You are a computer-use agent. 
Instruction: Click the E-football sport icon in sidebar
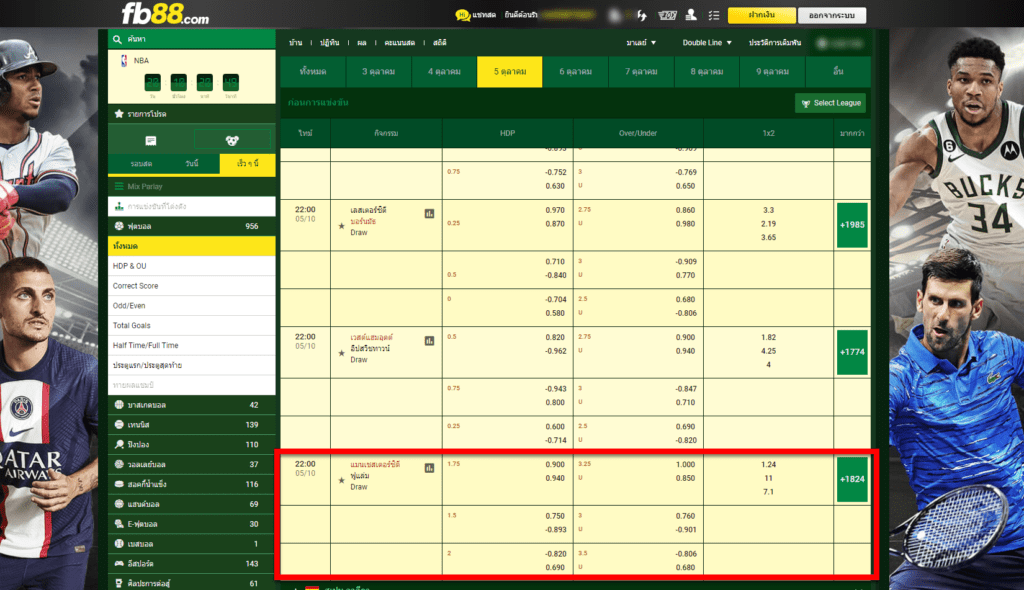point(119,523)
